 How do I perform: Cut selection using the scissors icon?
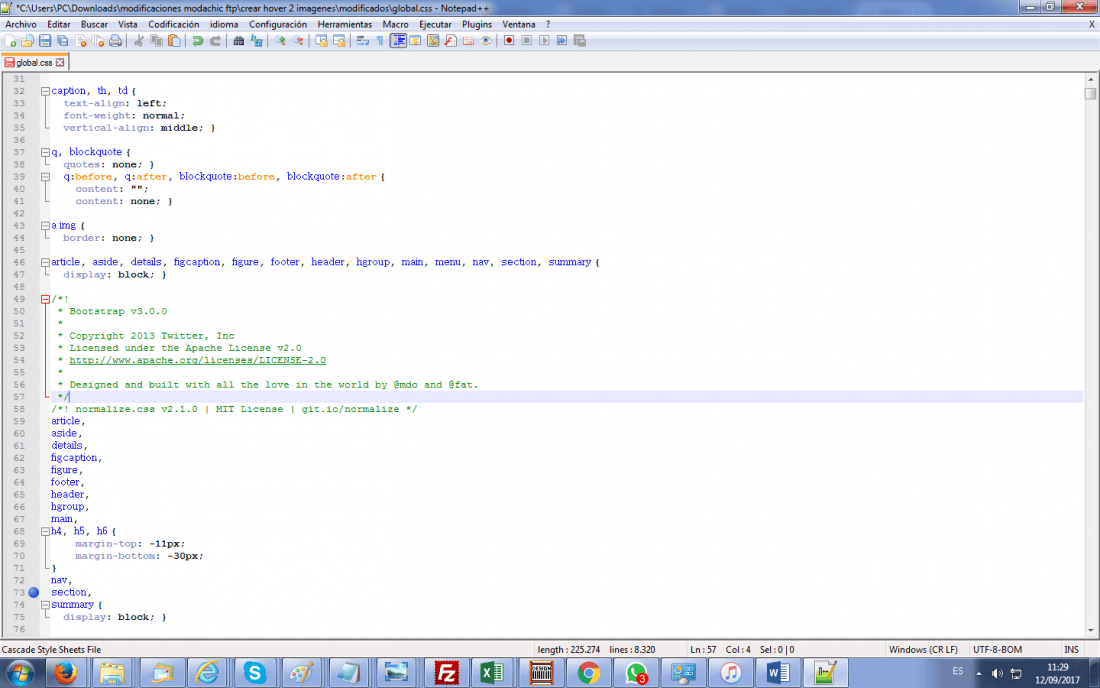[x=139, y=41]
